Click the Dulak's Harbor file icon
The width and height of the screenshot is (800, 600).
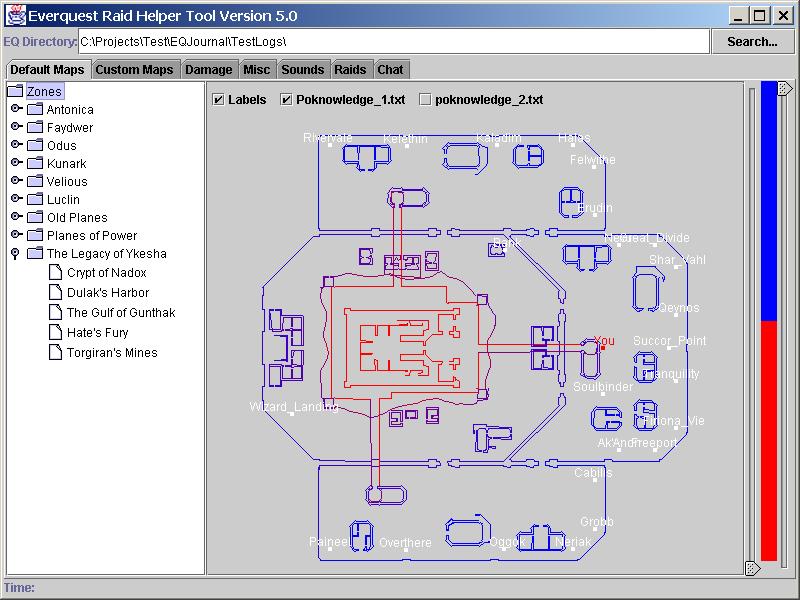click(55, 292)
